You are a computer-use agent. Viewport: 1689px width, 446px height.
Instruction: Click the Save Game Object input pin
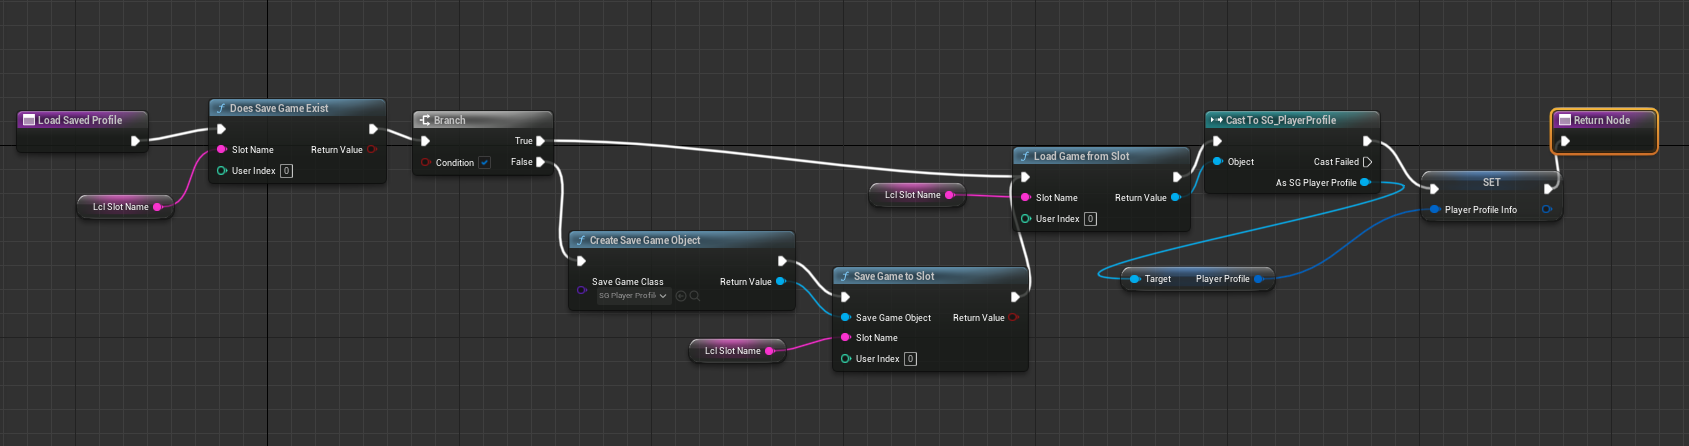tap(845, 318)
